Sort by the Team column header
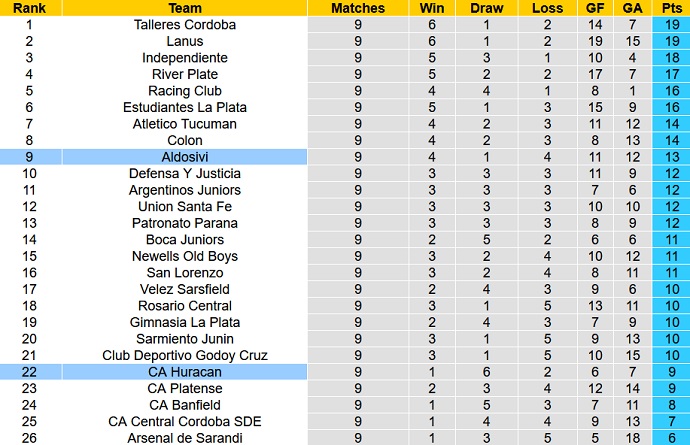Viewport: 690px width, 445px height. tap(185, 8)
